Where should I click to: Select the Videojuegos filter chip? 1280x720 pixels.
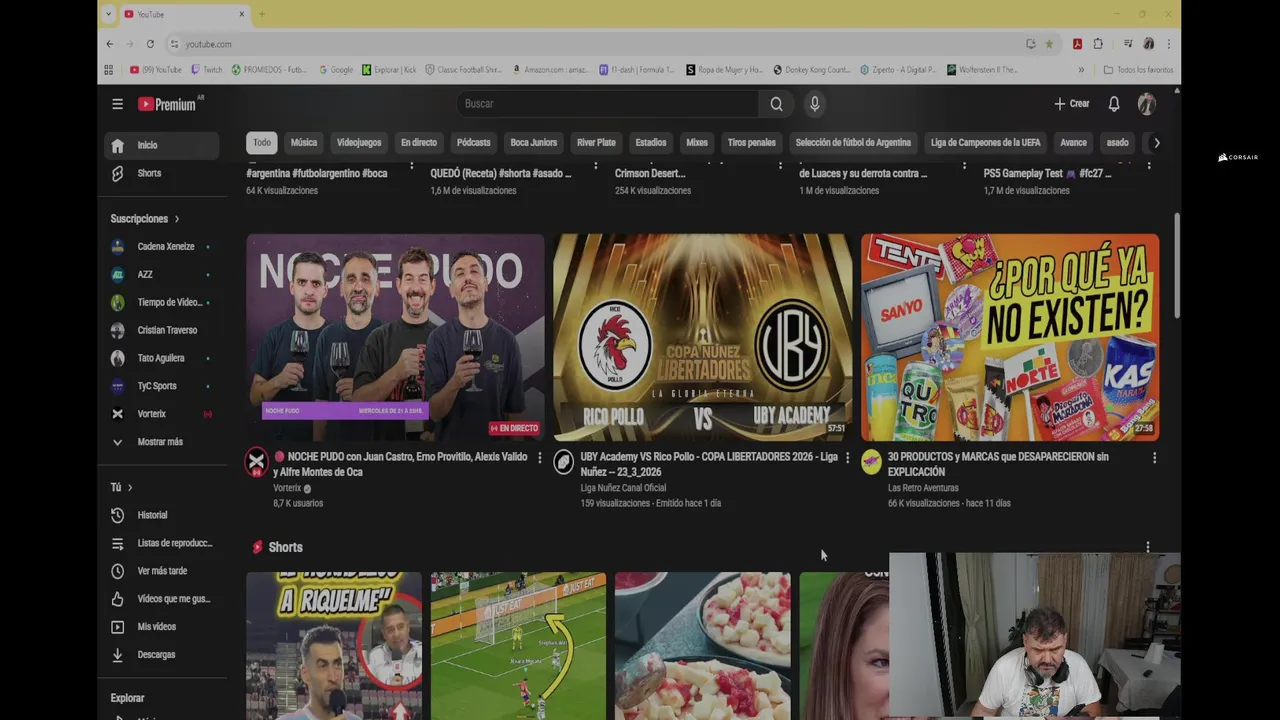pyautogui.click(x=359, y=143)
